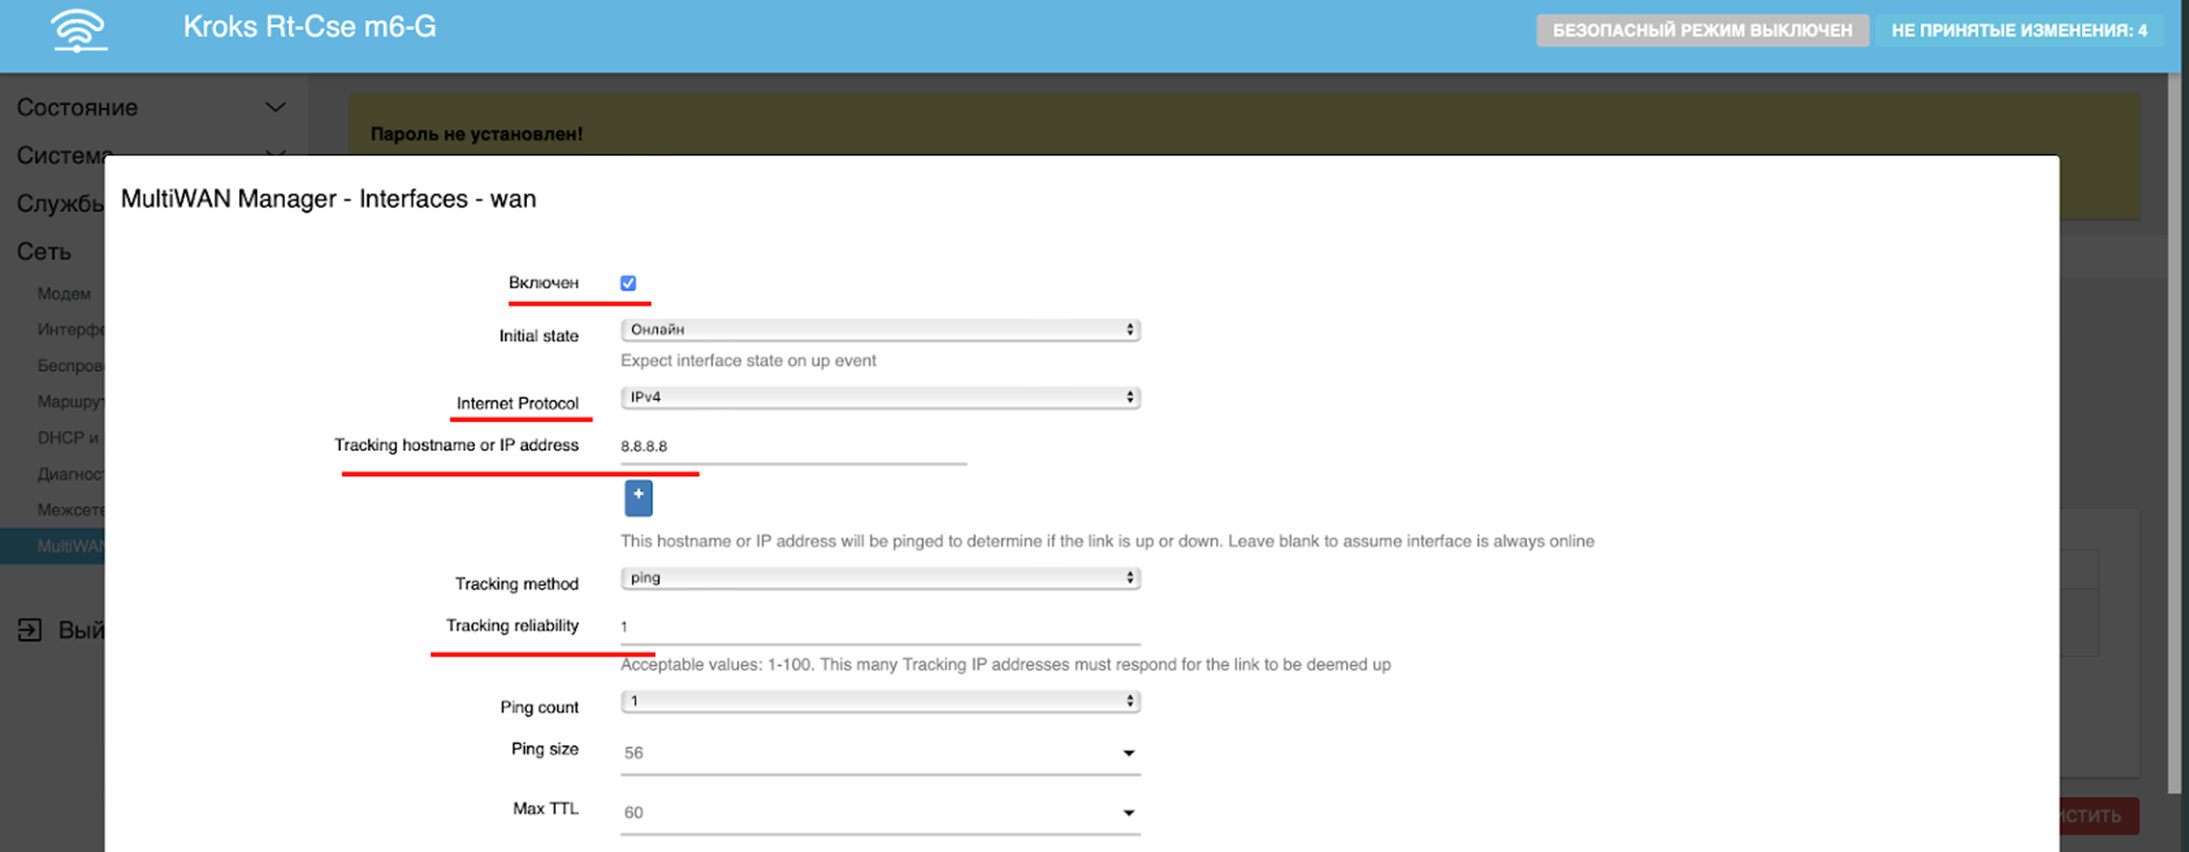This screenshot has height=852, width=2189.
Task: Click the Безопасный режим выключен button
Action: click(1701, 30)
